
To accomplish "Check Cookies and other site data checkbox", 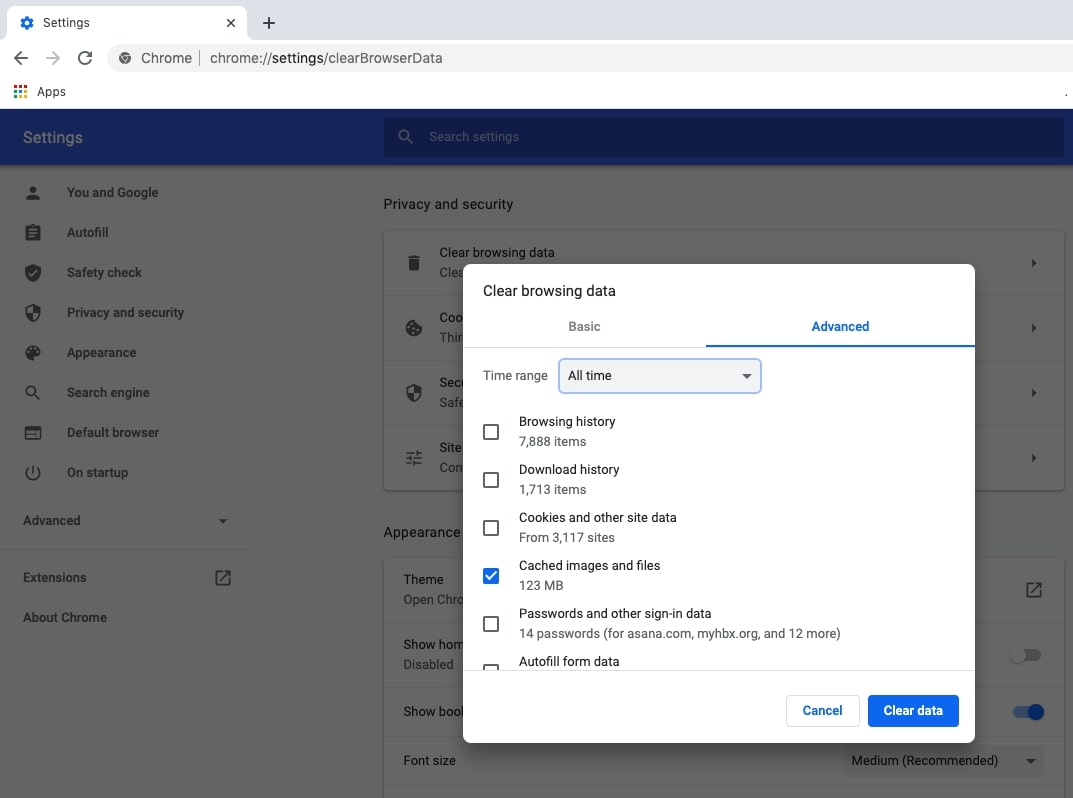I will click(x=491, y=528).
